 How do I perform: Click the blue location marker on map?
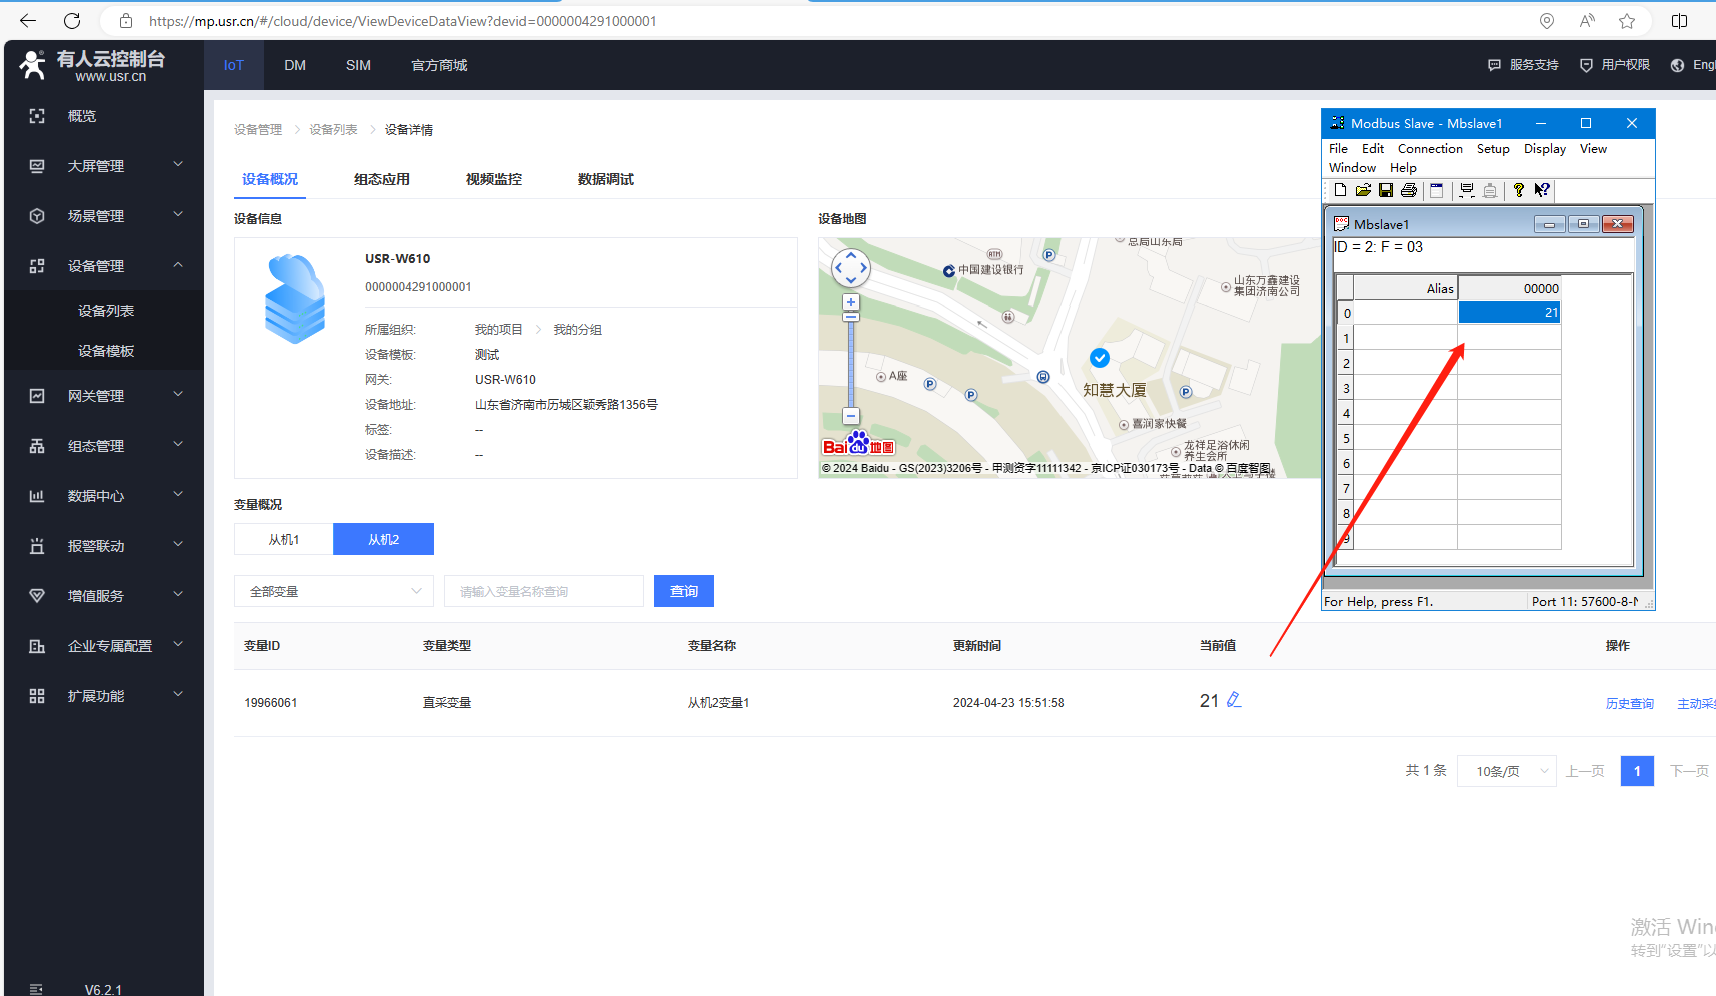pyautogui.click(x=1099, y=358)
